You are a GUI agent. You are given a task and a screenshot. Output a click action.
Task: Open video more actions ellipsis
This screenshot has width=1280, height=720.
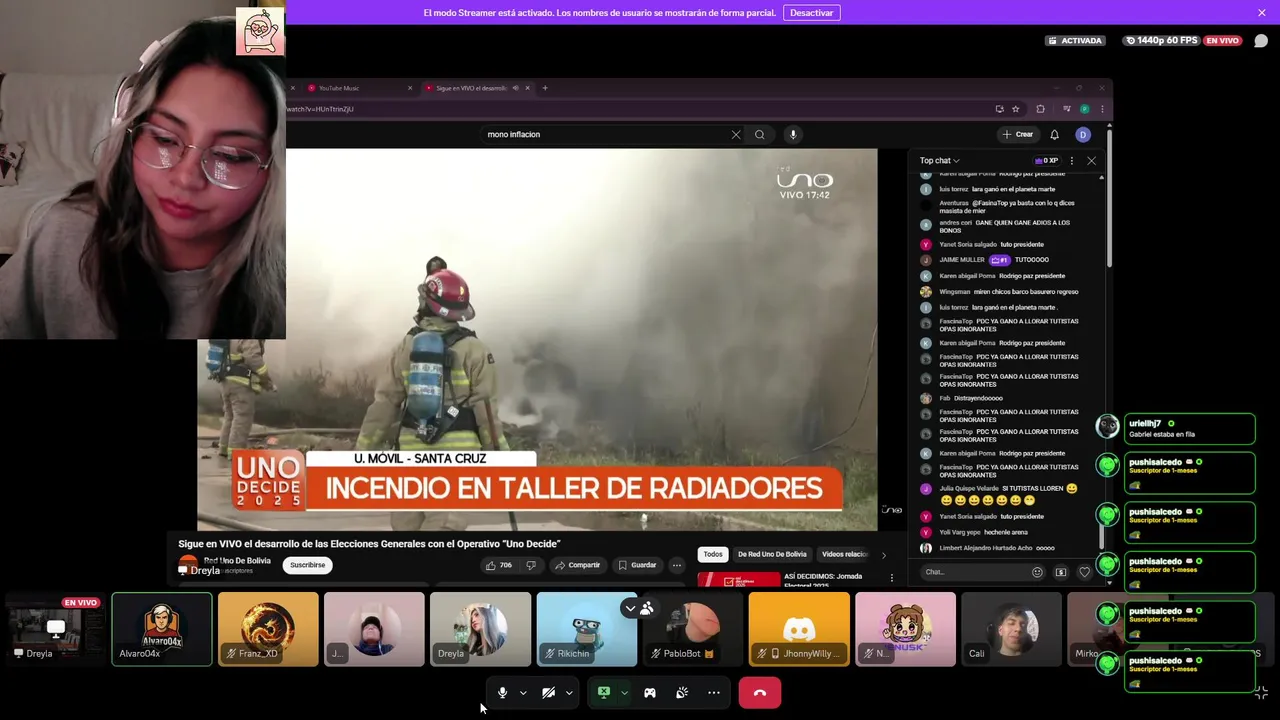tap(677, 565)
